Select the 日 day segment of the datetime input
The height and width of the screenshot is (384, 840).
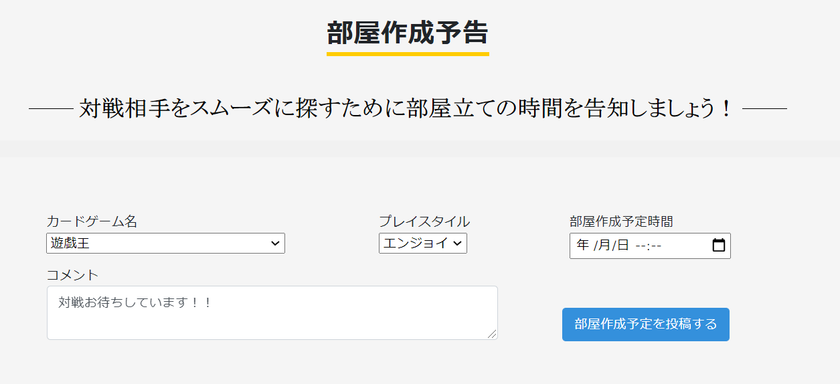click(622, 245)
